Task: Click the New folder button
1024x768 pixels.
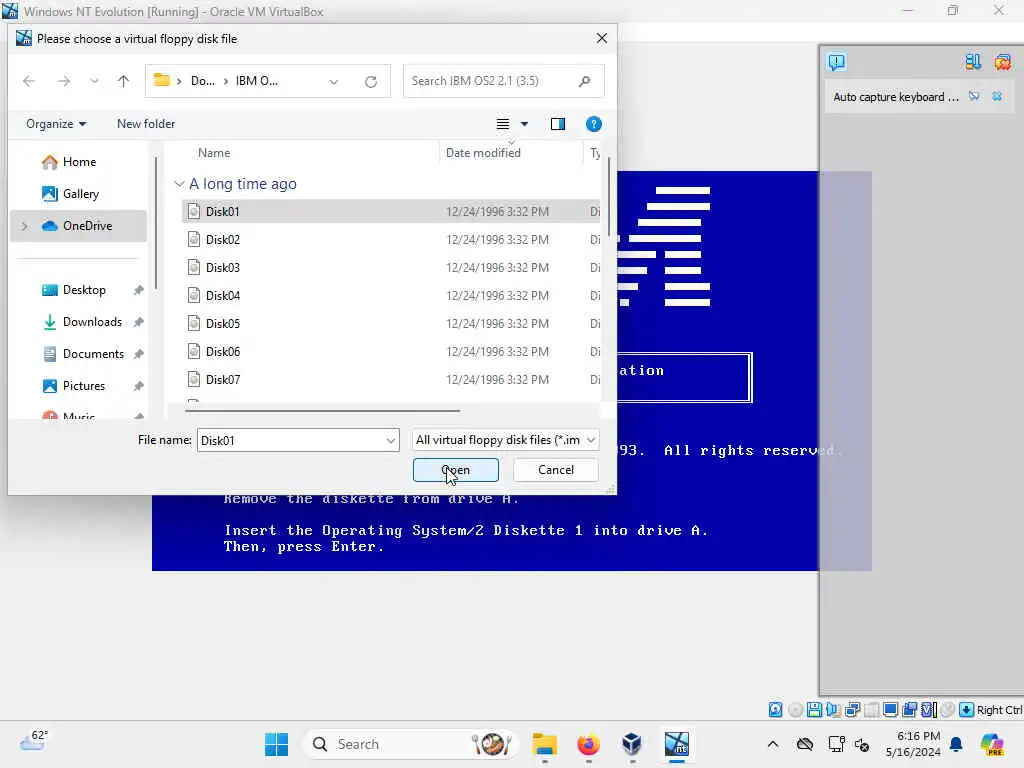Action: [146, 123]
